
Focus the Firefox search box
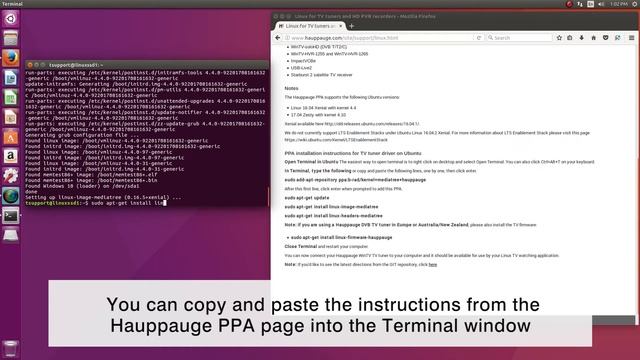click(519, 38)
